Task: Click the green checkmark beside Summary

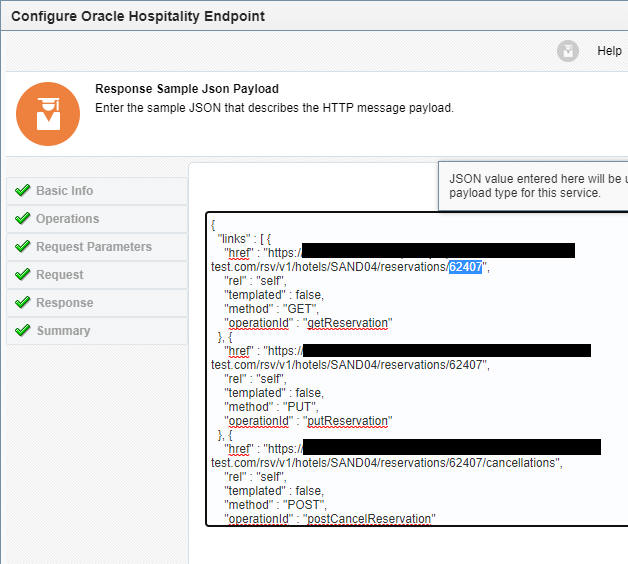Action: point(22,330)
